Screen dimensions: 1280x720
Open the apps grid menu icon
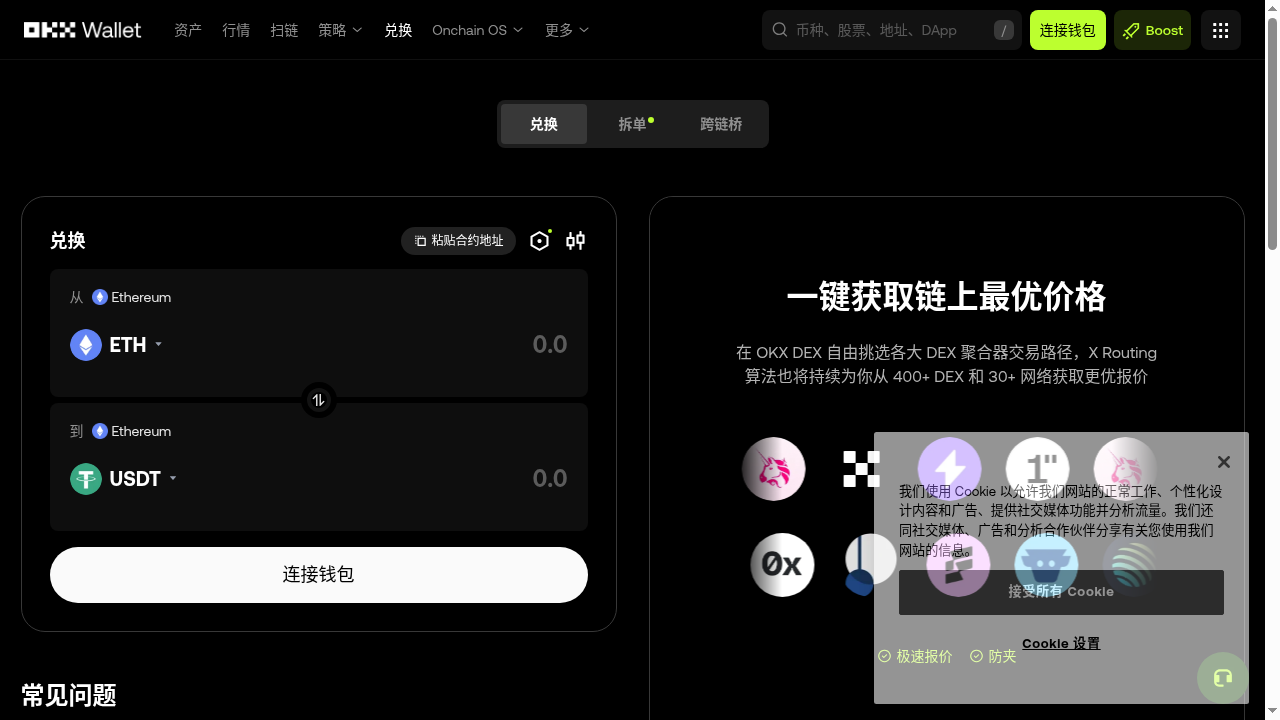pyautogui.click(x=1220, y=30)
